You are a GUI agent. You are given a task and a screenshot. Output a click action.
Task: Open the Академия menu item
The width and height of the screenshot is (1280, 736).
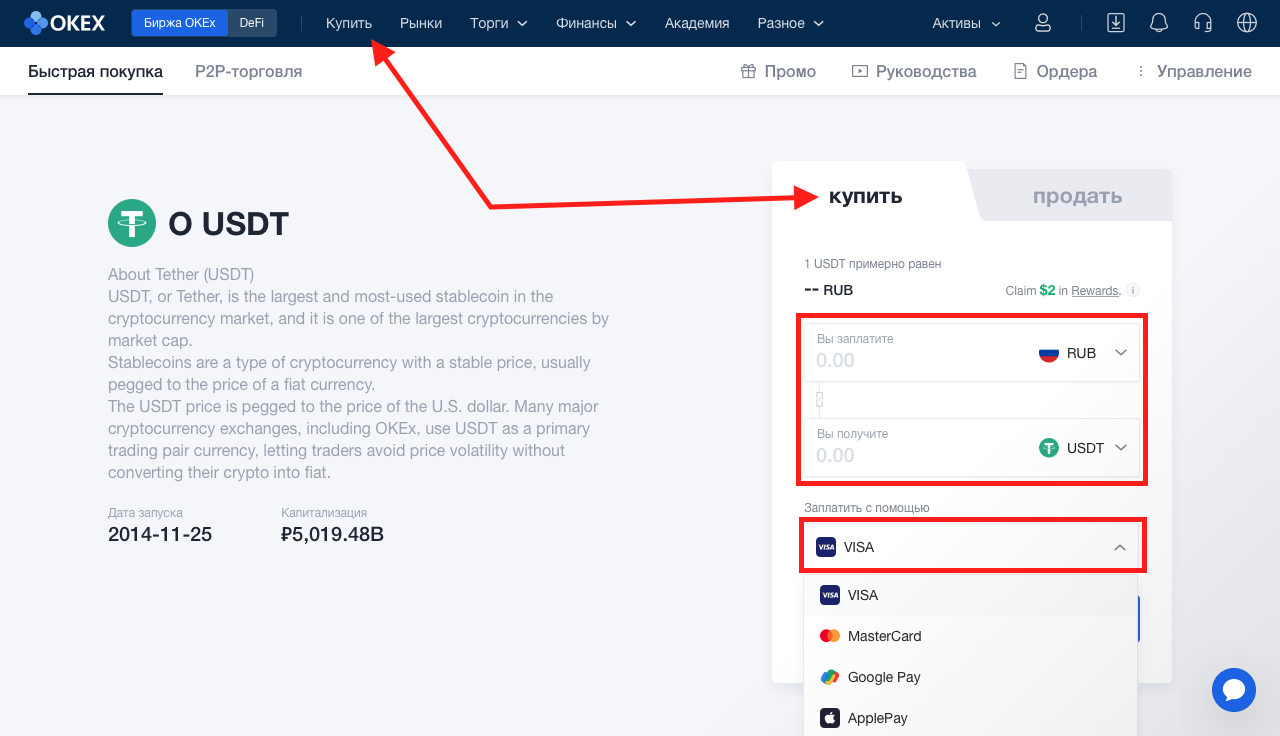(697, 23)
